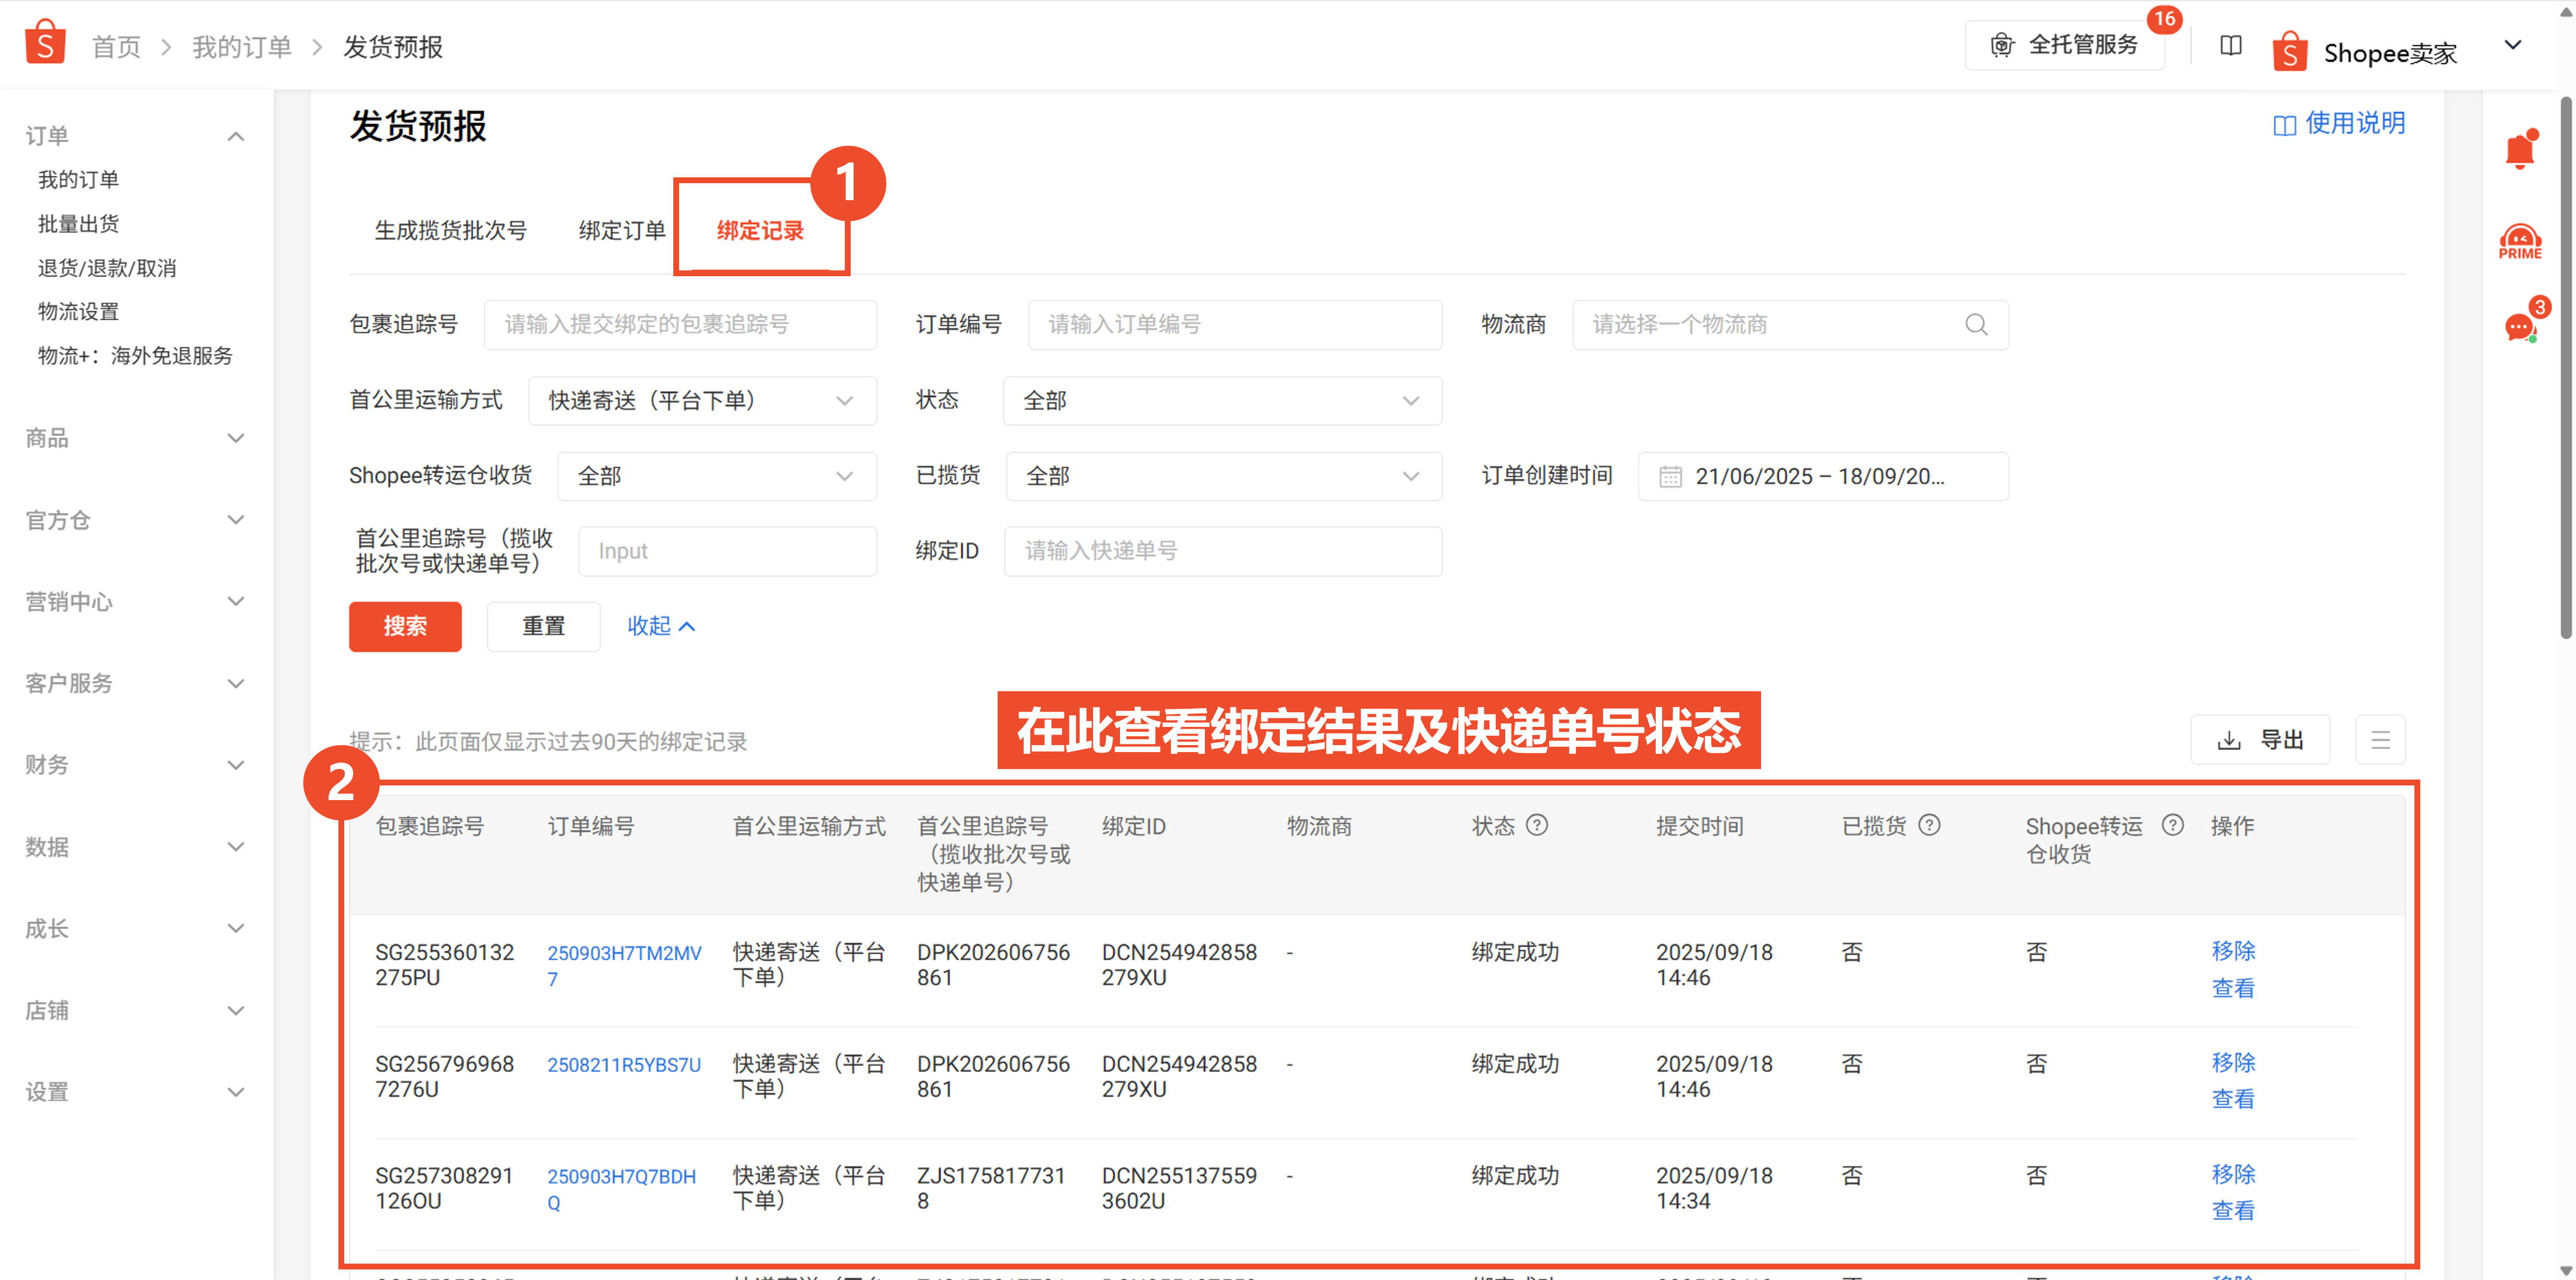
Task: Open order link 2508211R5YBS7U
Action: [624, 1065]
